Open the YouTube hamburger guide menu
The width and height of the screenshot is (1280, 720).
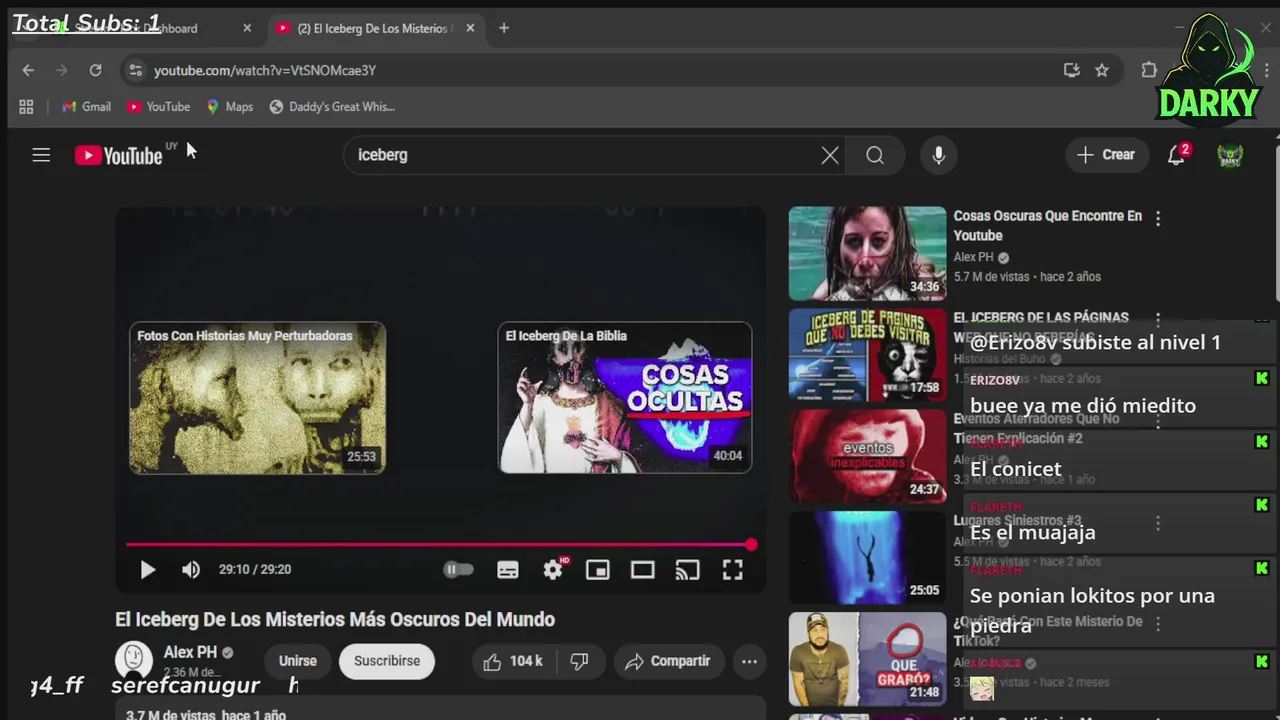(x=41, y=155)
